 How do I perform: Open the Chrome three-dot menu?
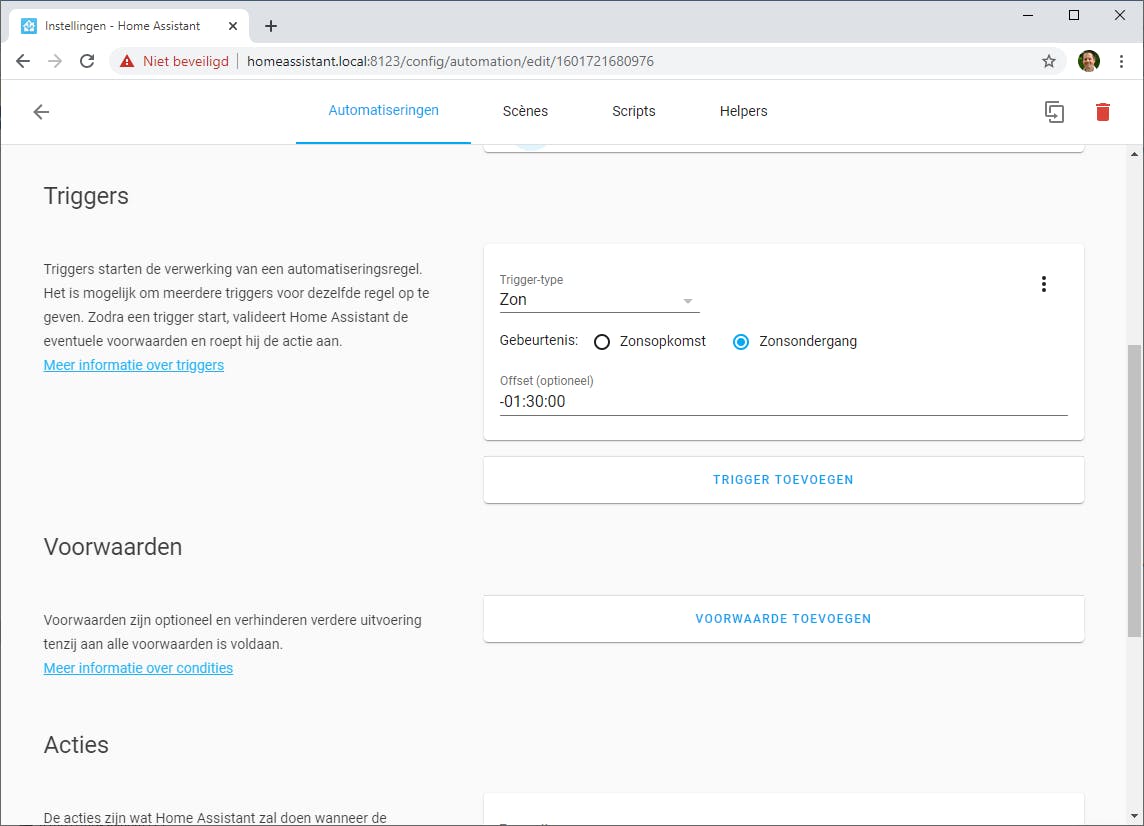click(x=1121, y=61)
